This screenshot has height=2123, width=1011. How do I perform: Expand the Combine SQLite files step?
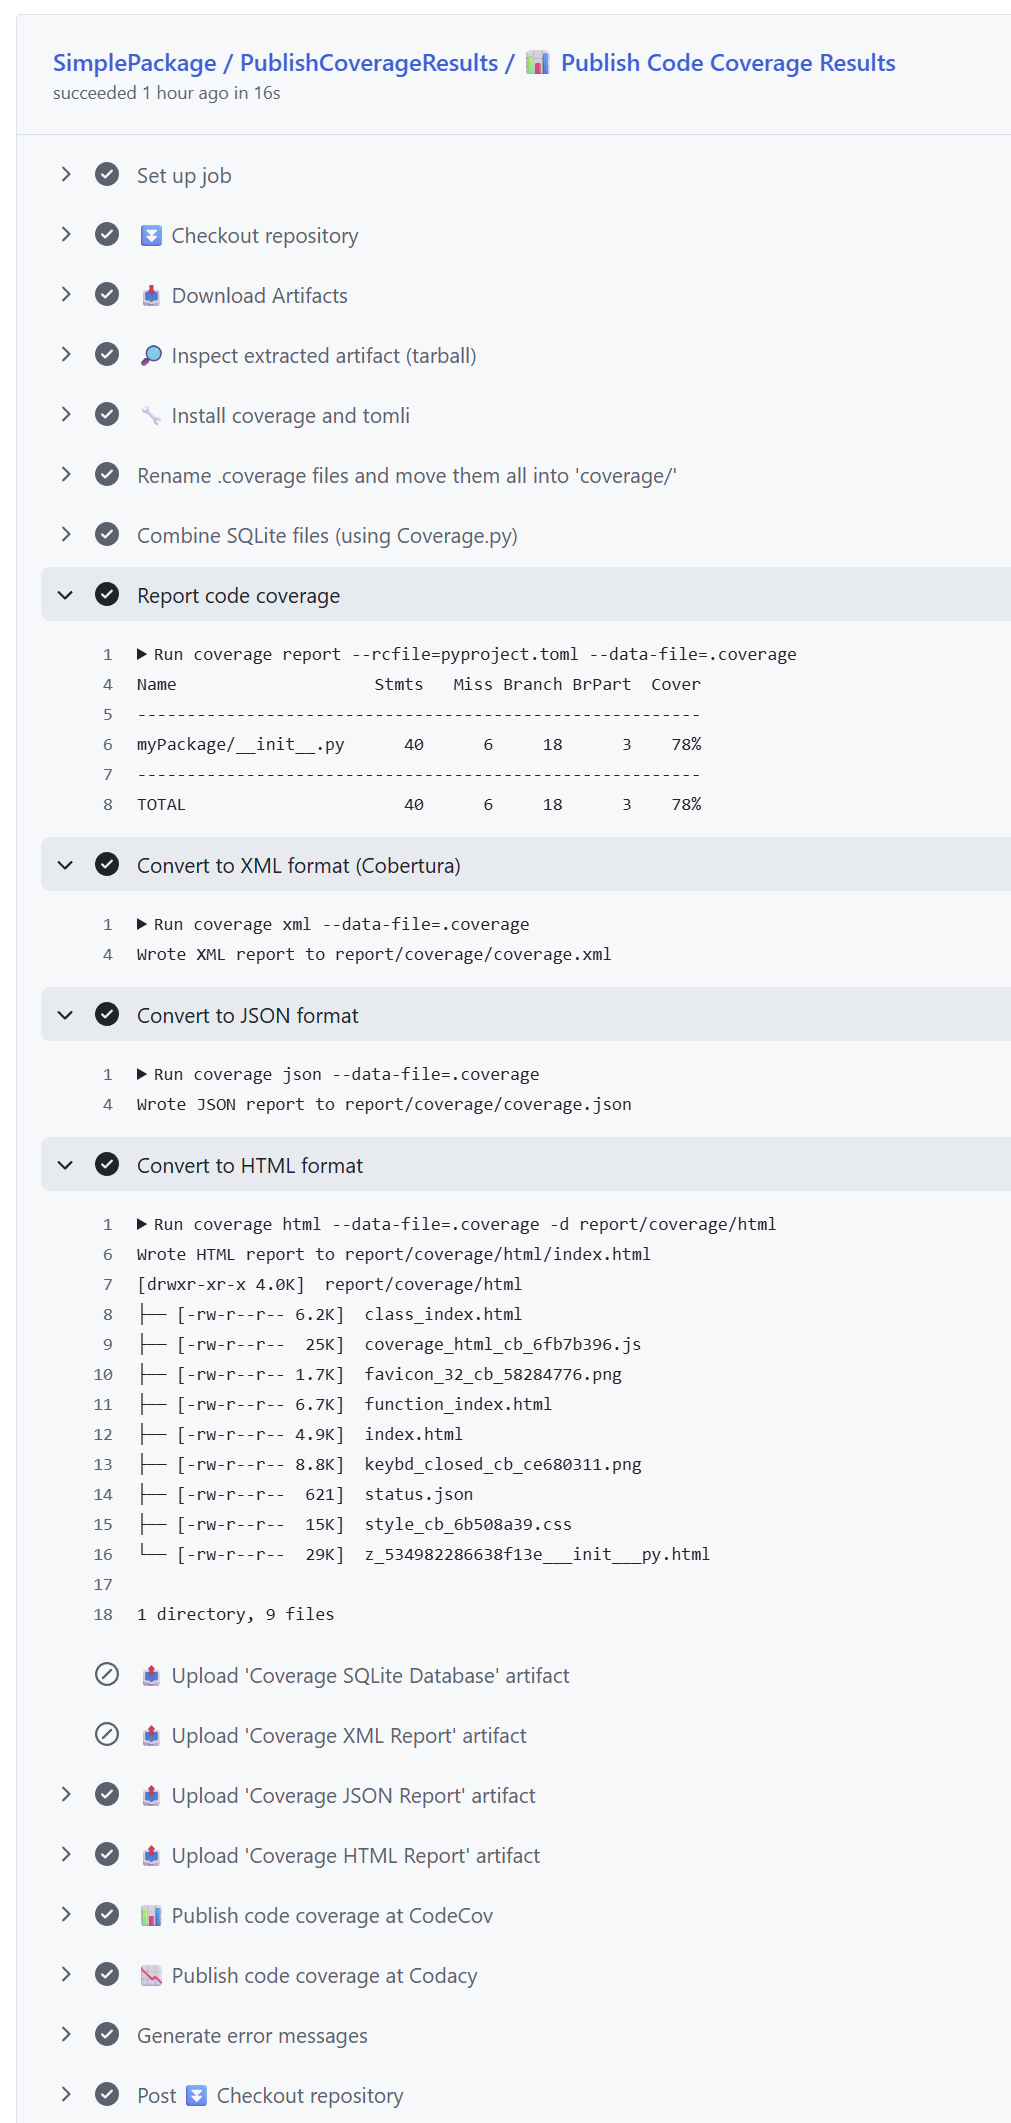pyautogui.click(x=66, y=535)
